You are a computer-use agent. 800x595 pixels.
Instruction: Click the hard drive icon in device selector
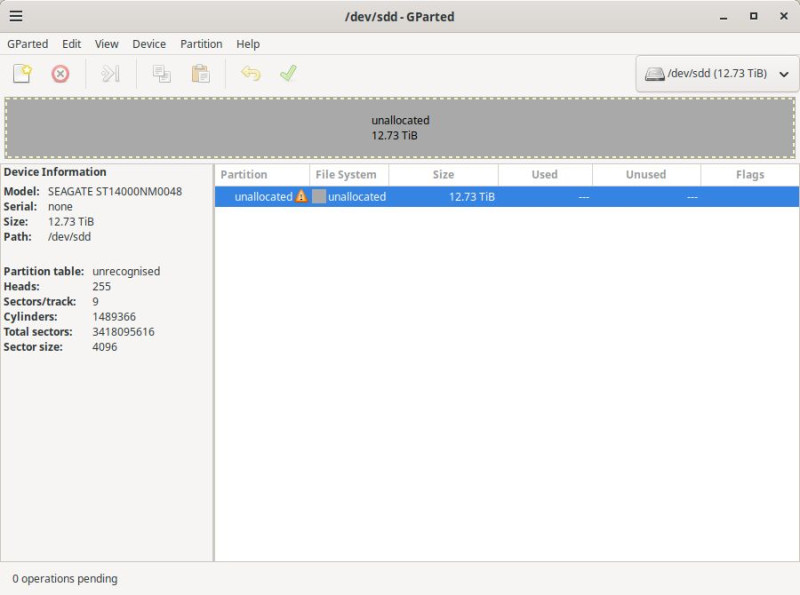655,74
